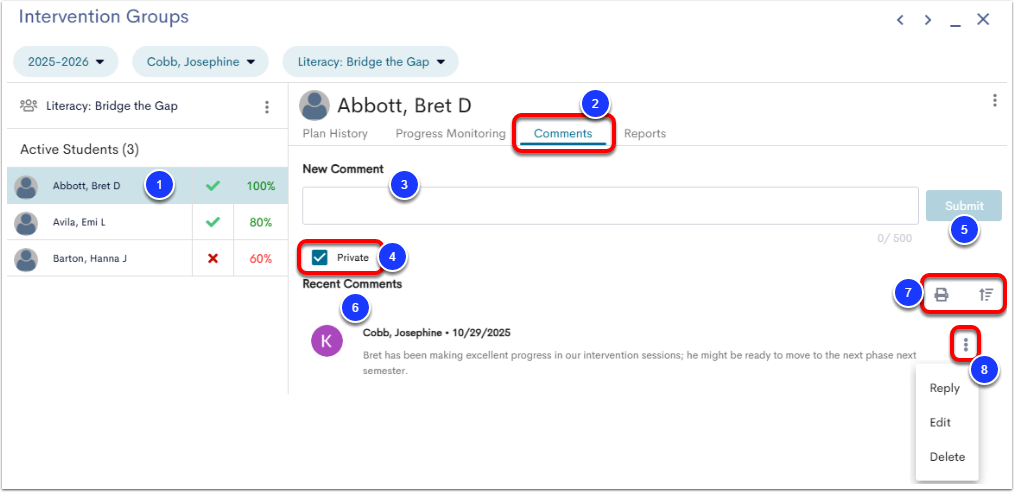The height and width of the screenshot is (492, 1014).
Task: Uncheck the Private checkbox
Action: (x=319, y=257)
